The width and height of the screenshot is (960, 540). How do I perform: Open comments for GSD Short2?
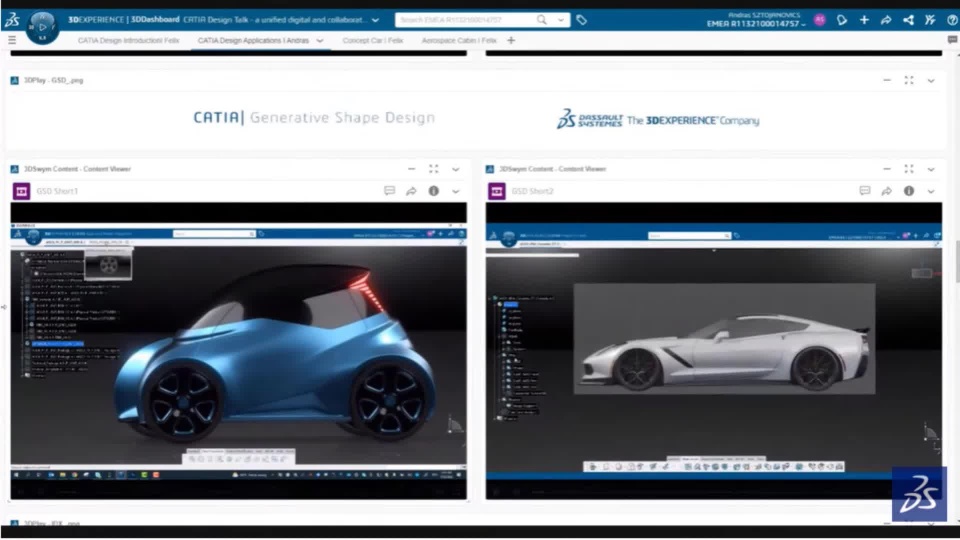[x=864, y=191]
